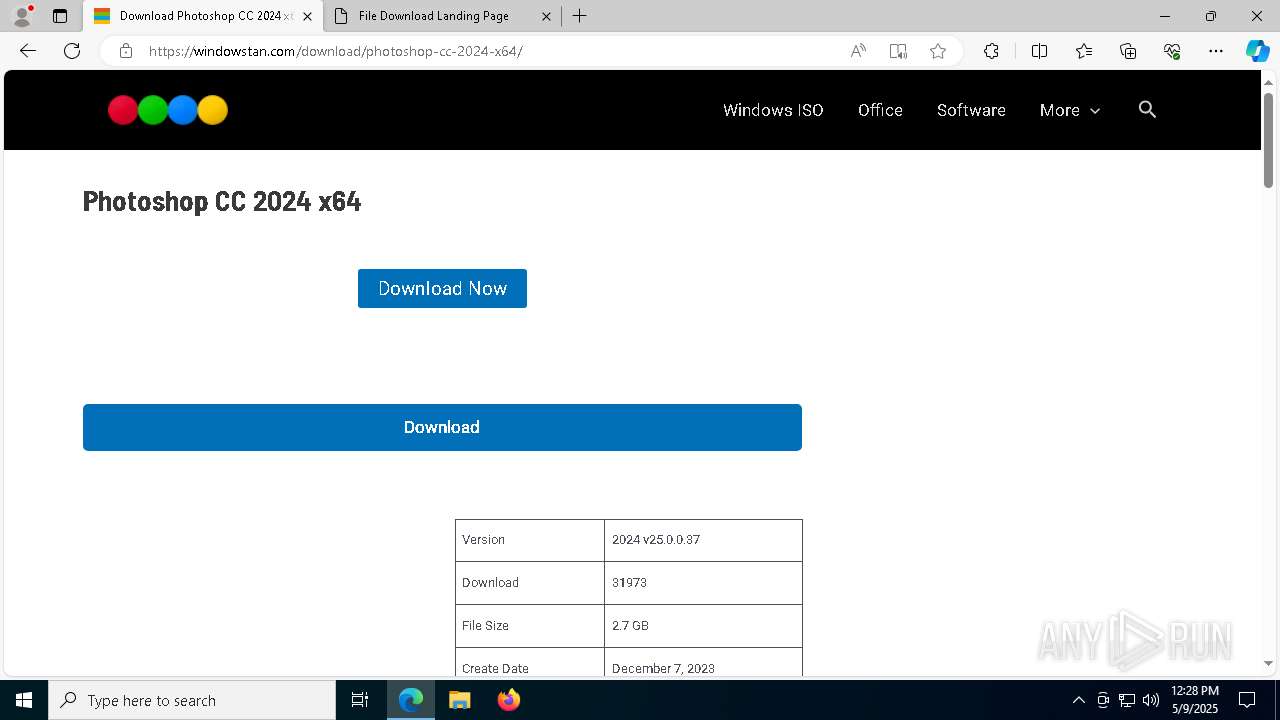Close the Download Photoshop CC 2024 tab
This screenshot has height=720, width=1280.
click(x=307, y=16)
